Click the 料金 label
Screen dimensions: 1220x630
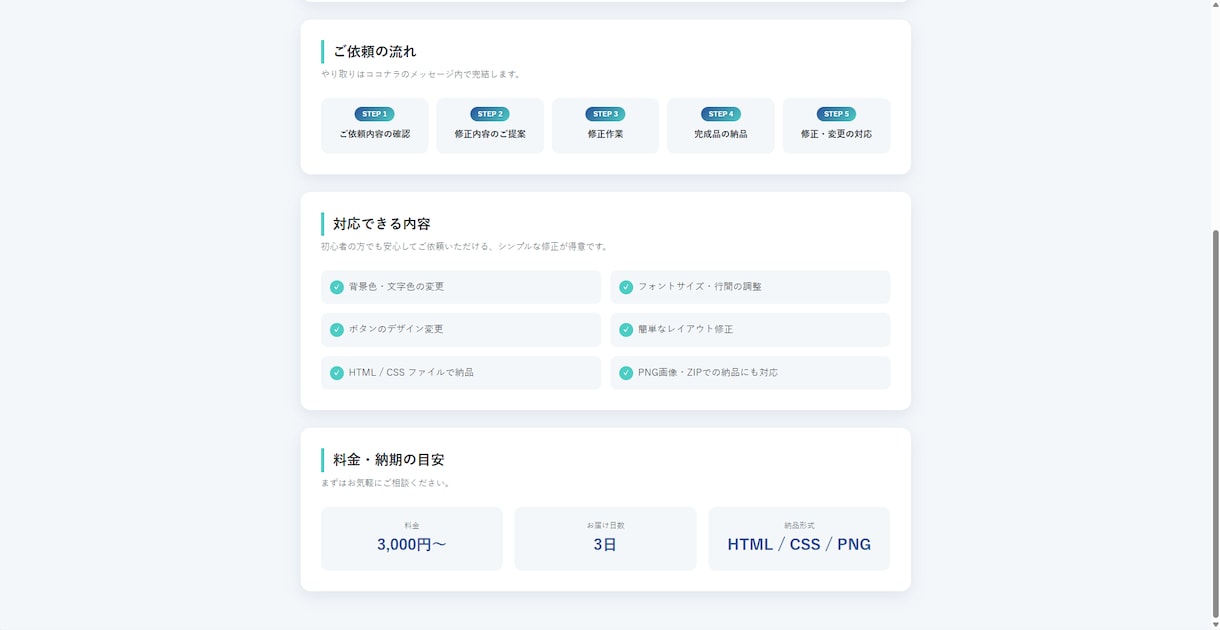tap(412, 526)
